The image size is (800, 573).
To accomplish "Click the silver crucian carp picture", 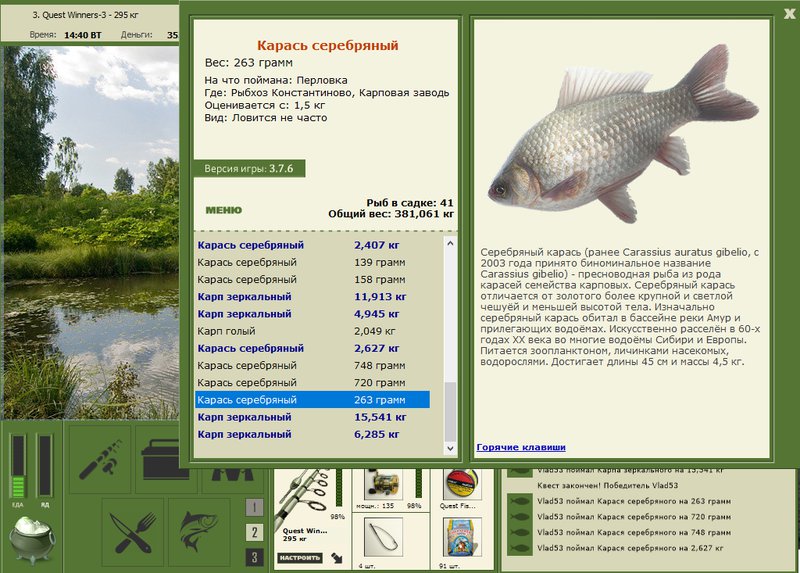I will tap(622, 134).
